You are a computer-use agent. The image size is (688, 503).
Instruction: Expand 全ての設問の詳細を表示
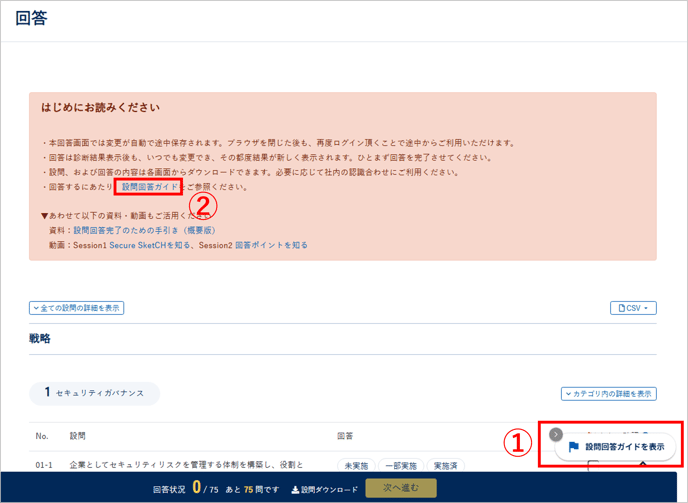[x=77, y=308]
